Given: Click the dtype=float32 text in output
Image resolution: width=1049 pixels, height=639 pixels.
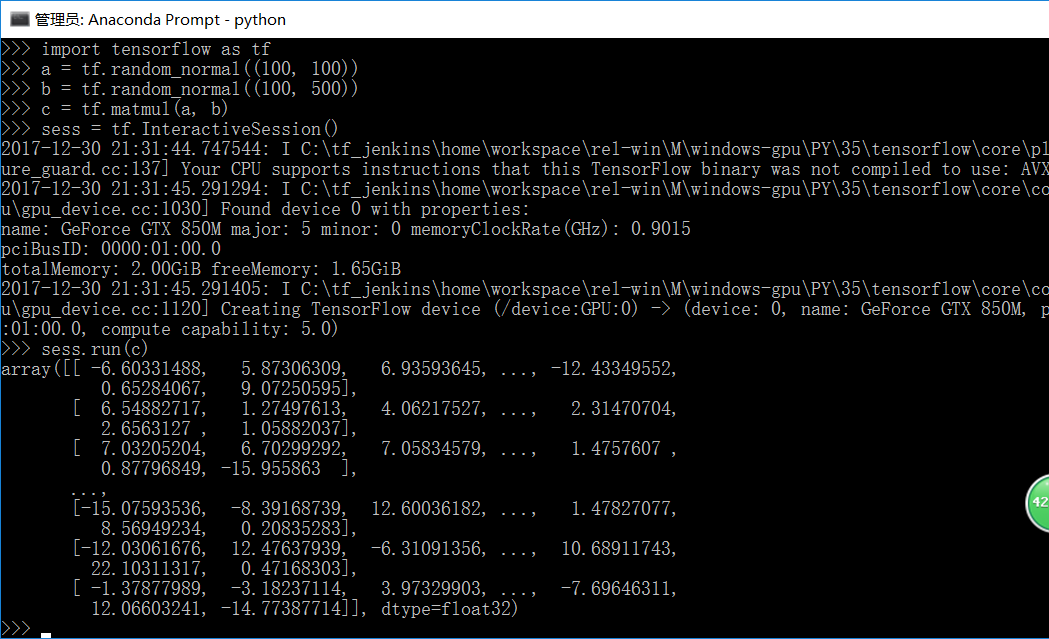Looking at the screenshot, I should click(450, 609).
